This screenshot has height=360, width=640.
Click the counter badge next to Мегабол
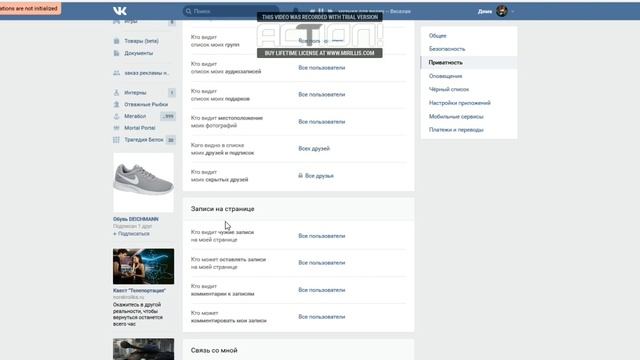(168, 116)
